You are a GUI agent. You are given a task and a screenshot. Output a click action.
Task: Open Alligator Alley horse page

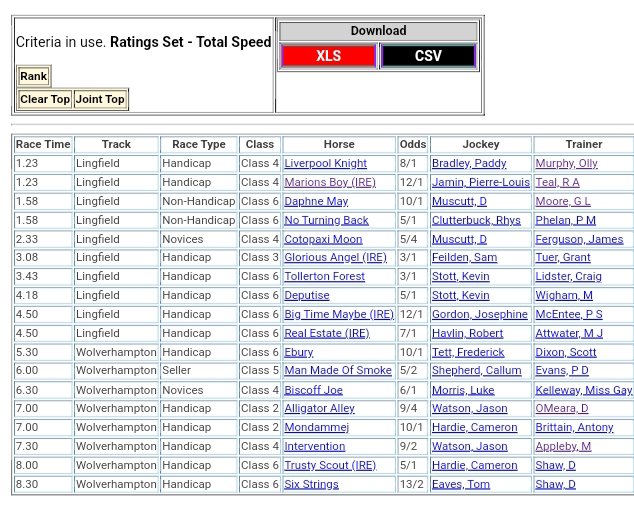(x=319, y=409)
